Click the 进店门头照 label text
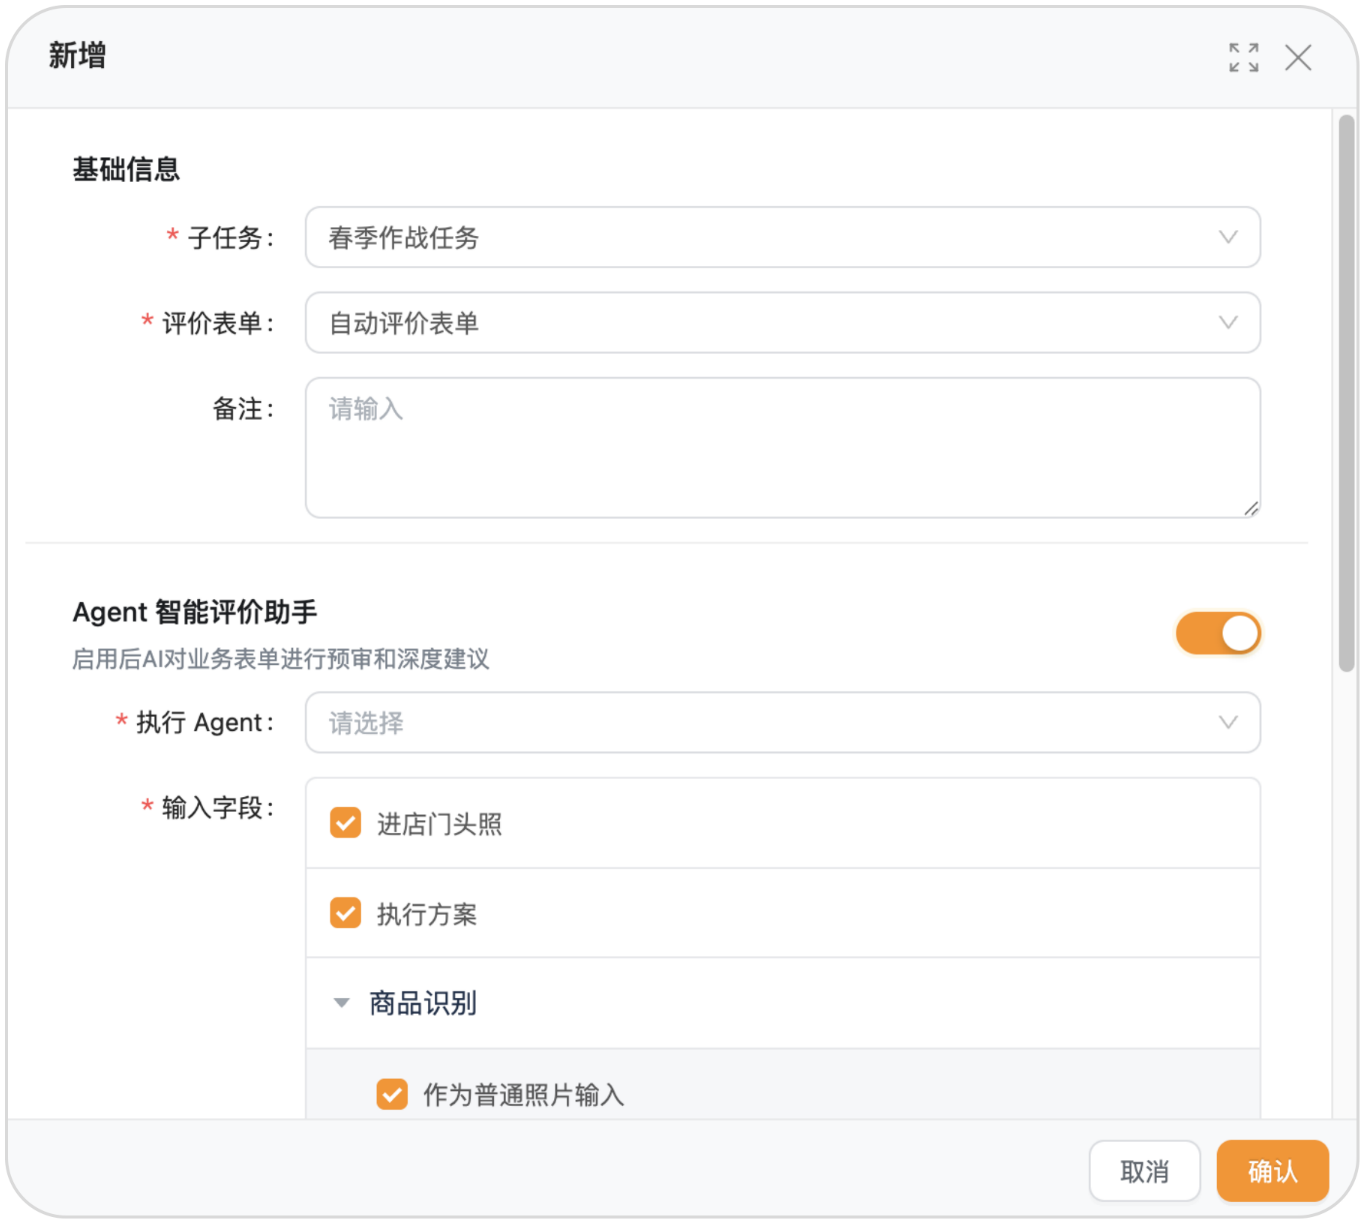This screenshot has width=1364, height=1226. 439,824
